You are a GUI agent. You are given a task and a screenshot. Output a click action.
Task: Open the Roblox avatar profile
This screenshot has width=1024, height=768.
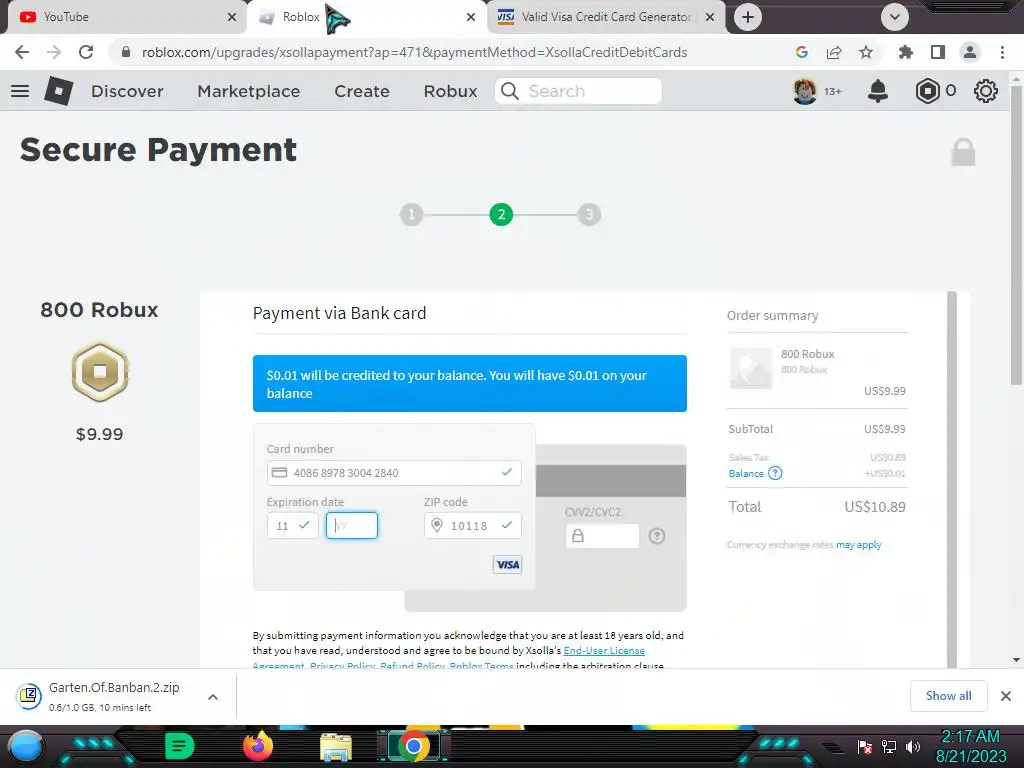pyautogui.click(x=805, y=91)
